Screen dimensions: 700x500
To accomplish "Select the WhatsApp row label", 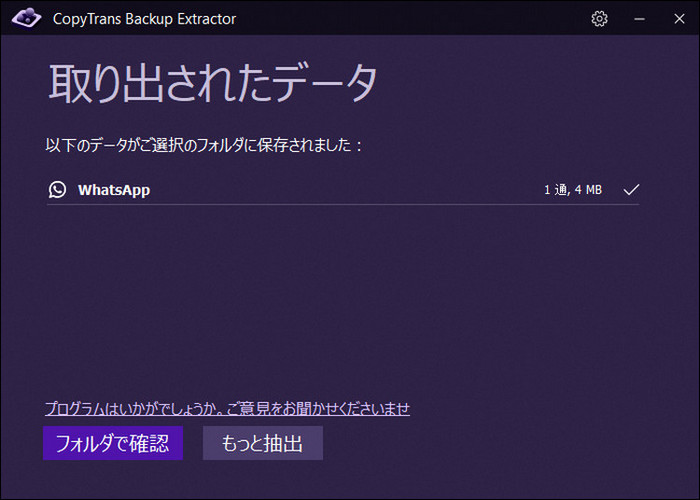I will click(114, 190).
